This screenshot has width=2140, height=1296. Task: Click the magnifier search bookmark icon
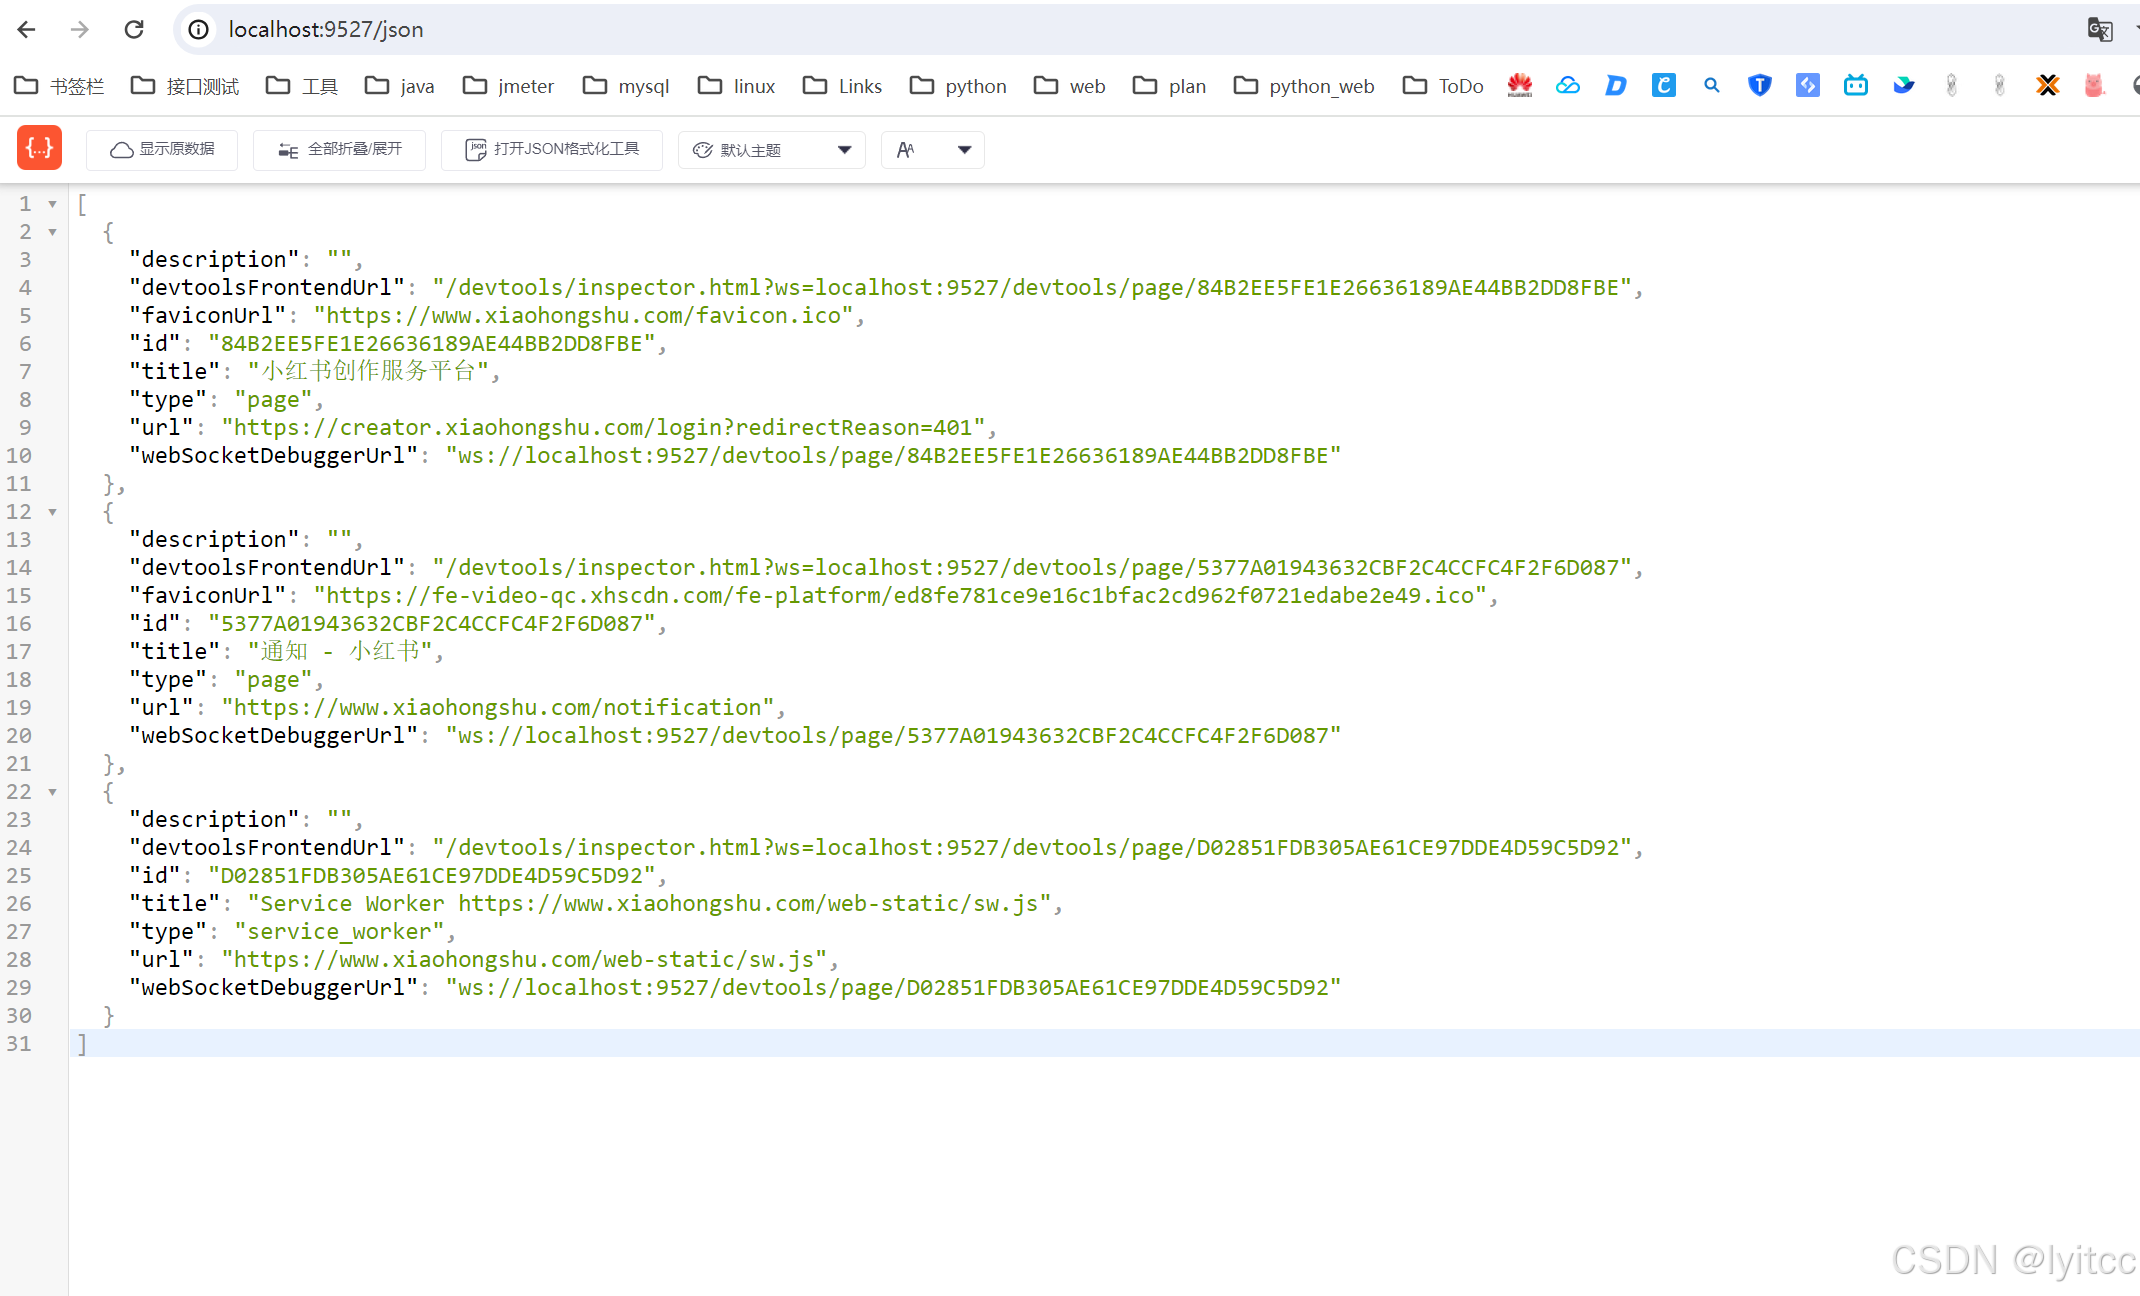[x=1711, y=85]
